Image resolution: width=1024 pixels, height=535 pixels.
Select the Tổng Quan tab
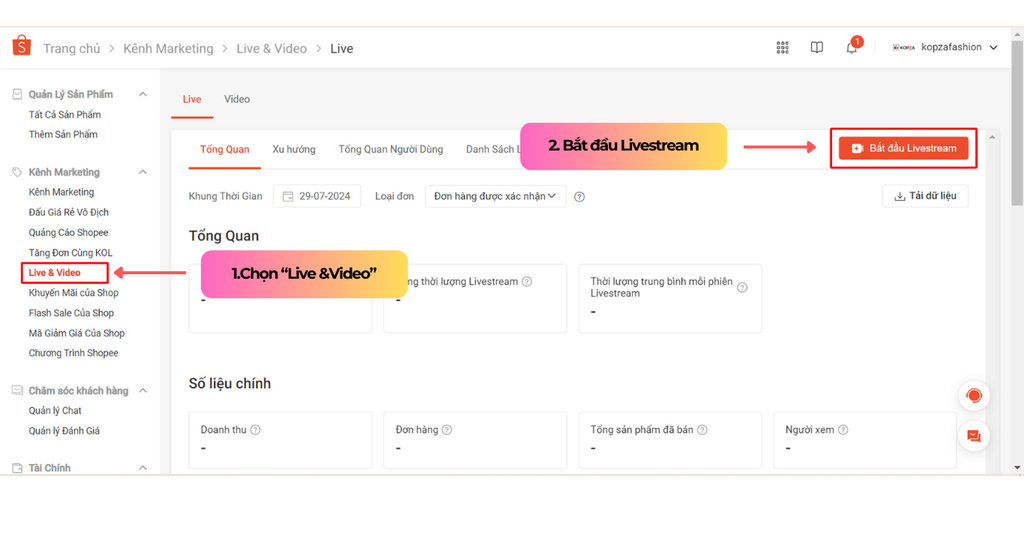pyautogui.click(x=225, y=150)
